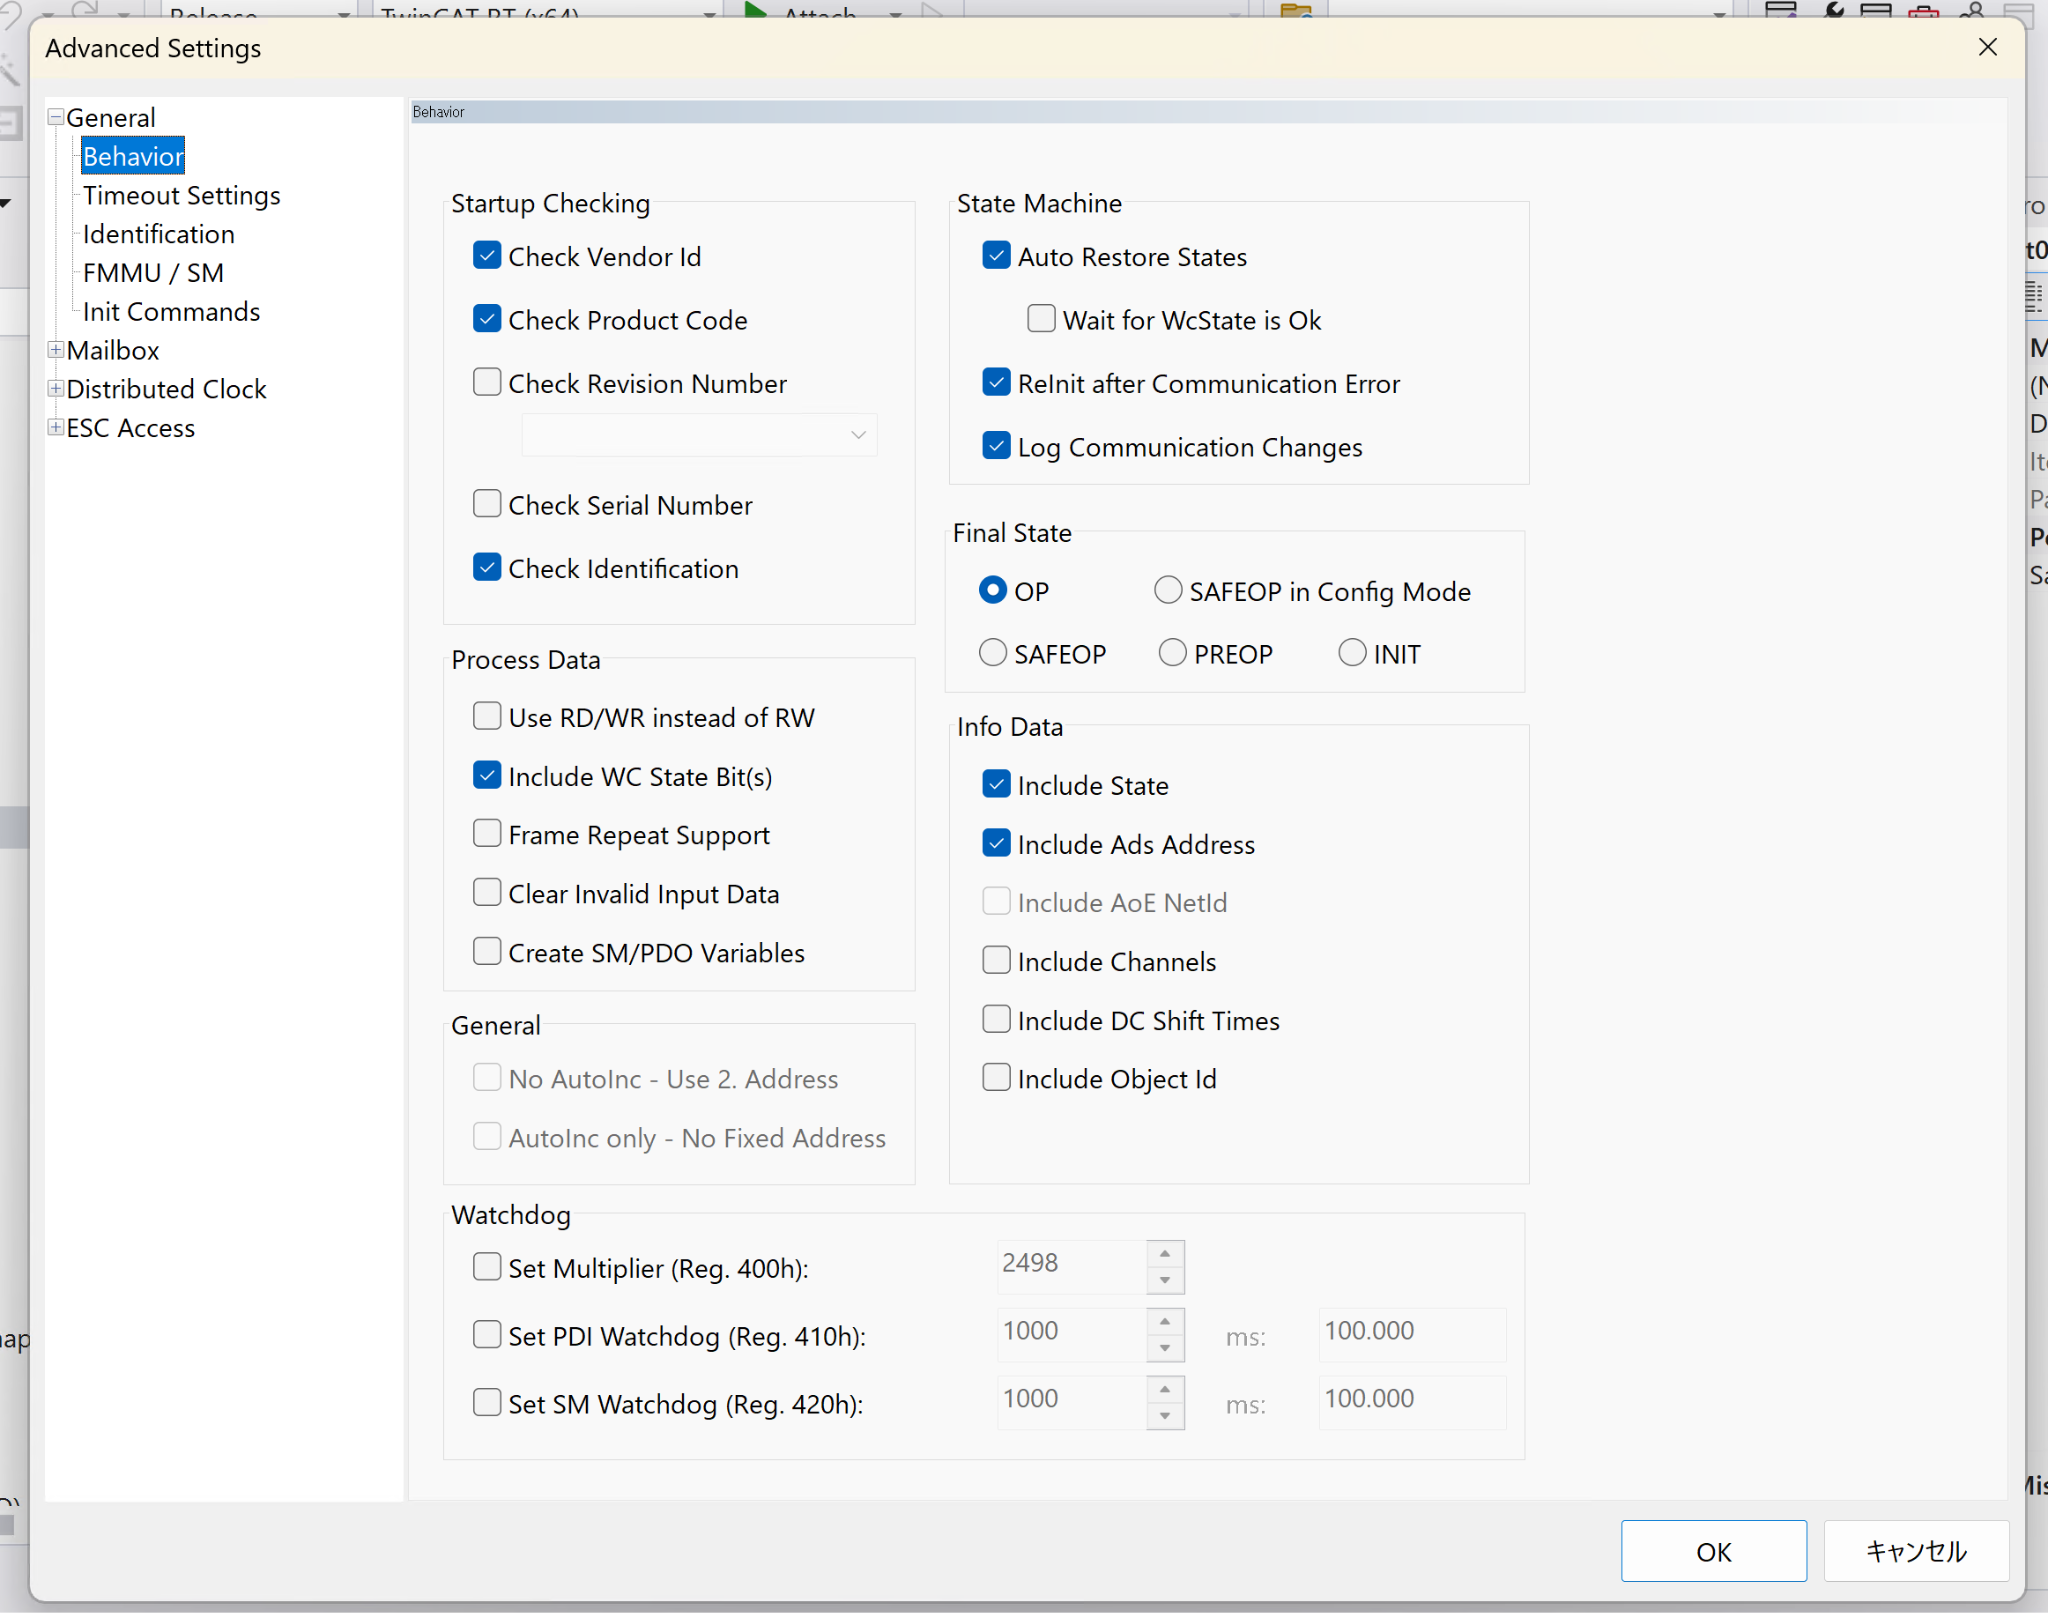This screenshot has height=1613, width=2048.
Task: Choose PREOP as final state
Action: point(1172,653)
